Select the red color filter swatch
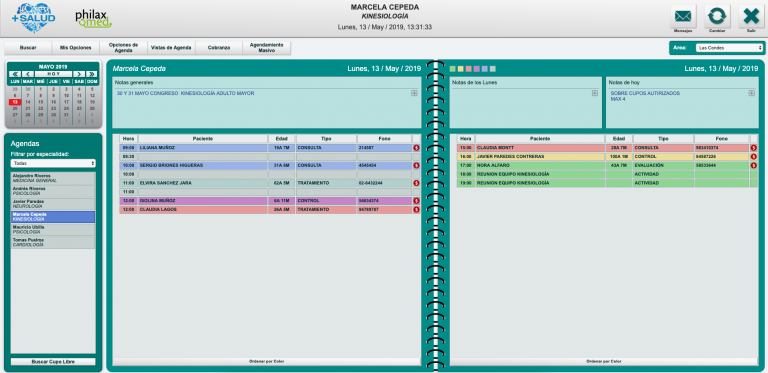Image resolution: width=768 pixels, height=373 pixels. (x=469, y=69)
